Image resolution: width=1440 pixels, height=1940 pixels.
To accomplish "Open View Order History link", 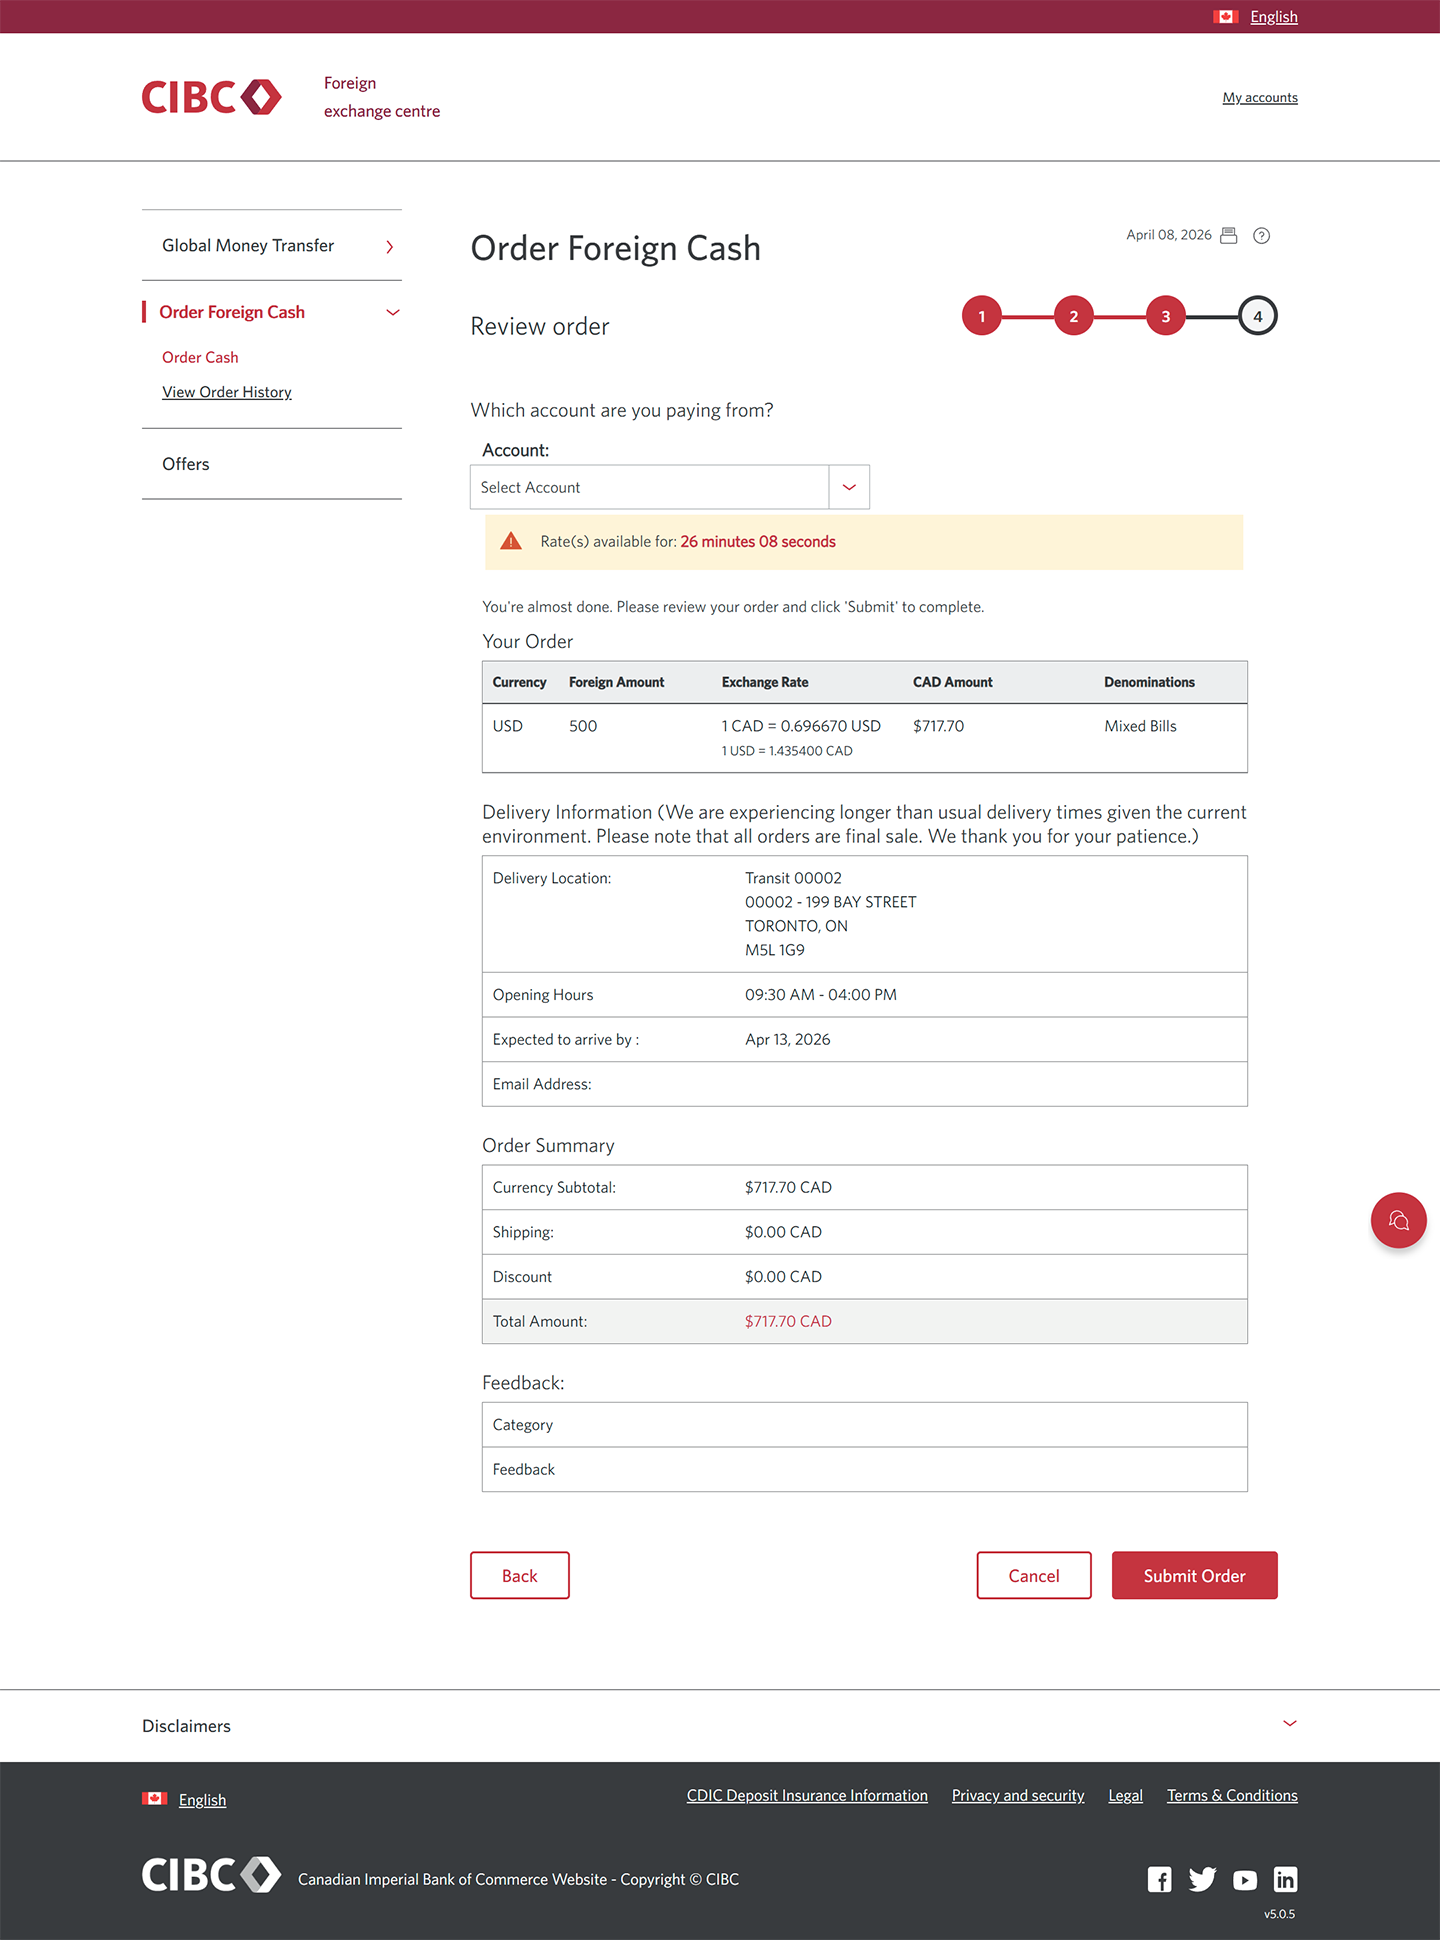I will [x=227, y=392].
